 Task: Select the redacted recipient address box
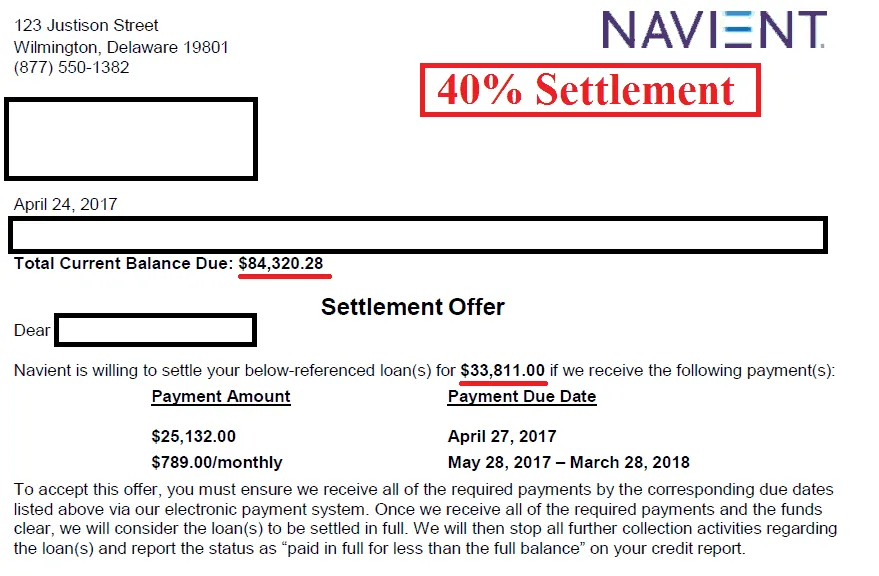click(131, 138)
